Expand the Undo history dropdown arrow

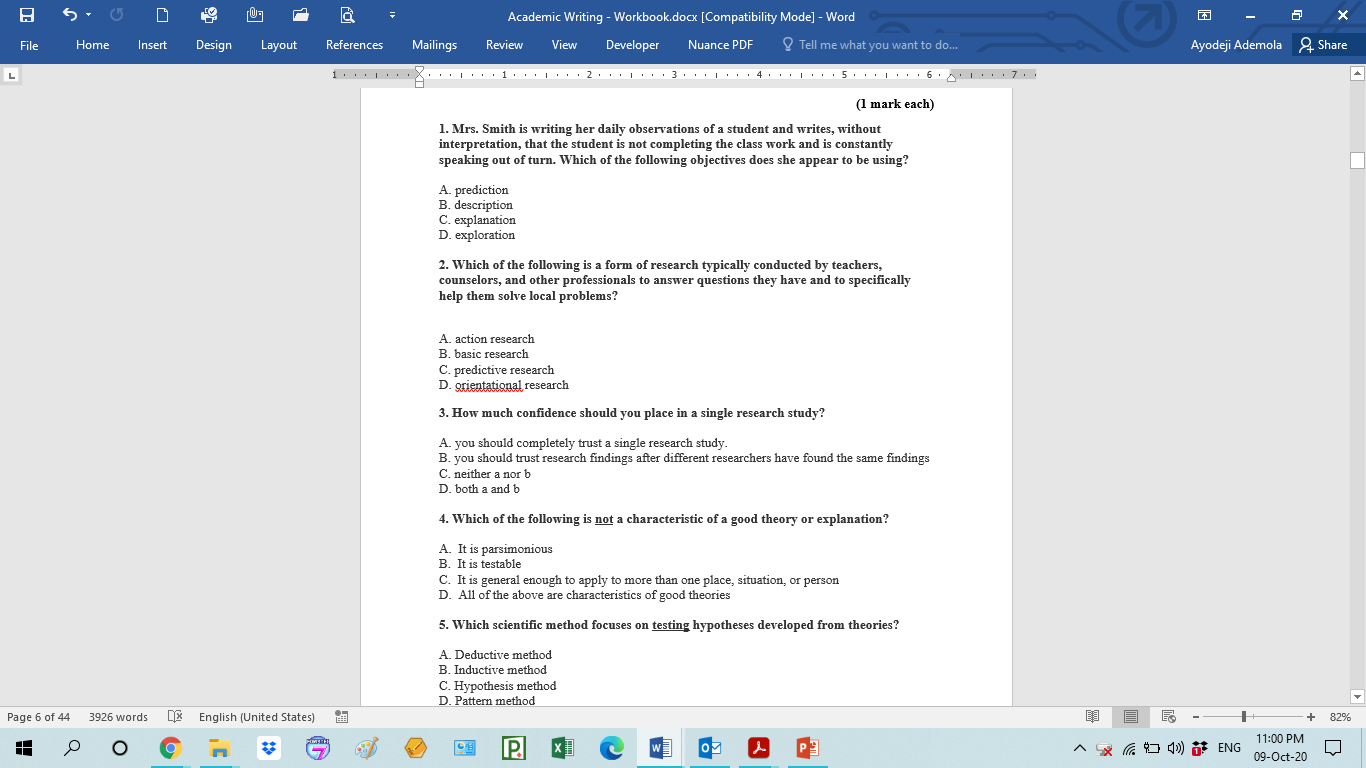tap(87, 16)
